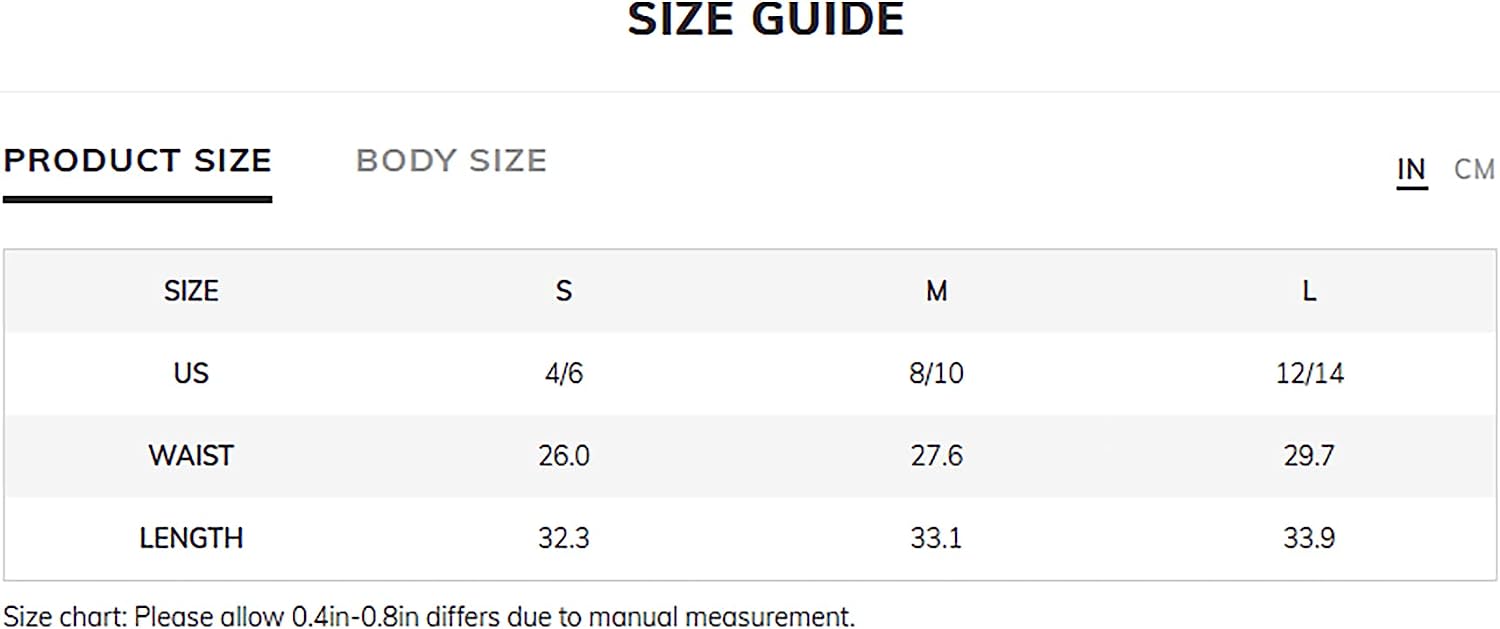Select the S size column header
The height and width of the screenshot is (629, 1500).
point(564,291)
